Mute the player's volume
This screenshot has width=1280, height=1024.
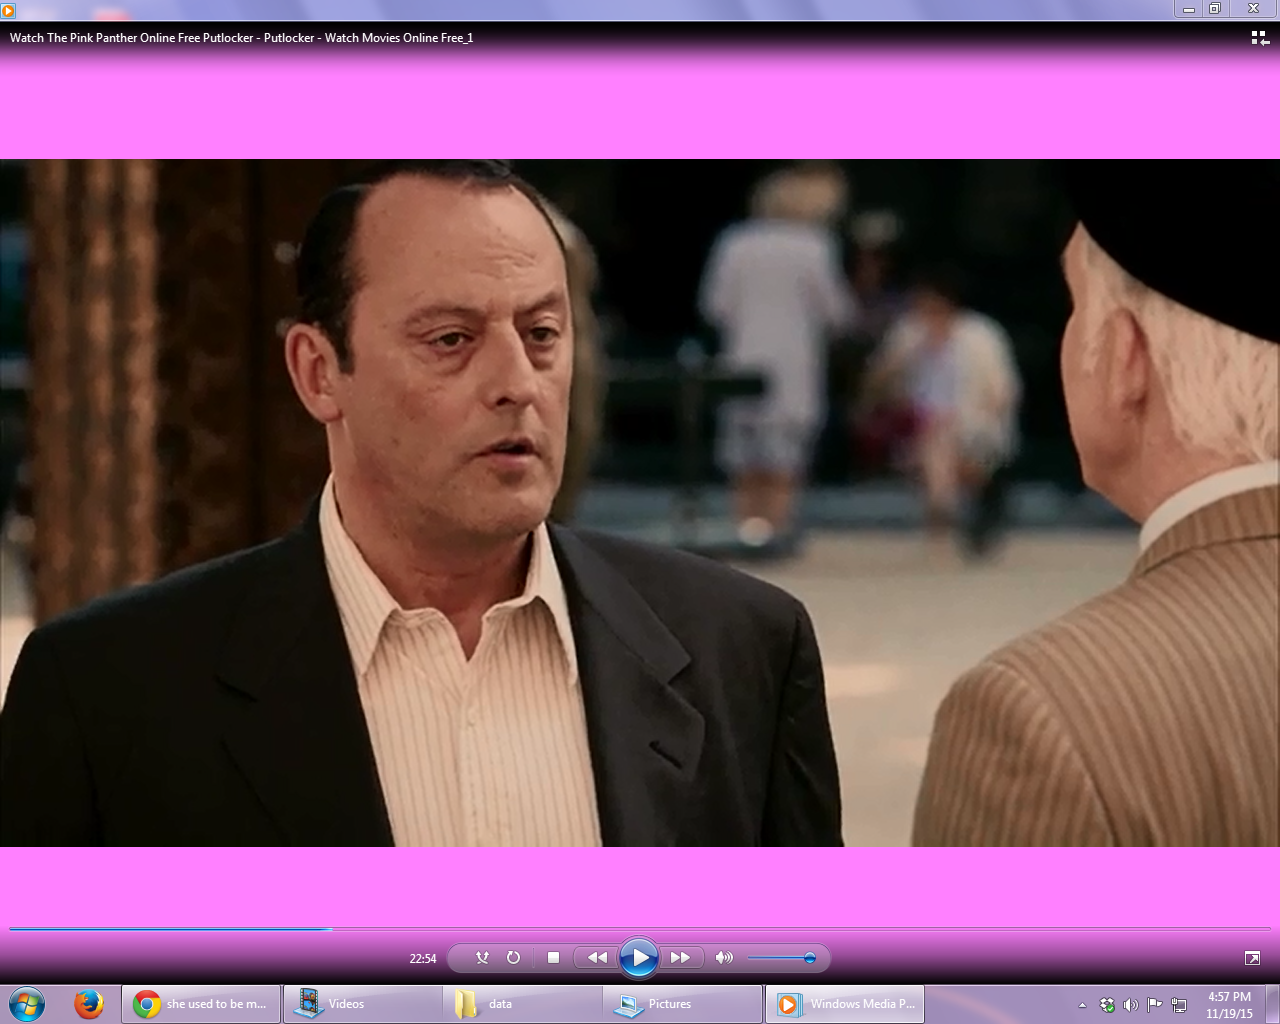tap(724, 958)
